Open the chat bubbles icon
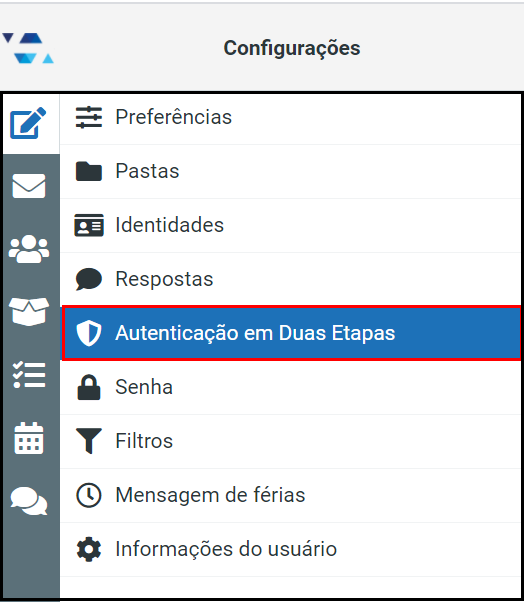The height and width of the screenshot is (602, 524). (x=29, y=501)
